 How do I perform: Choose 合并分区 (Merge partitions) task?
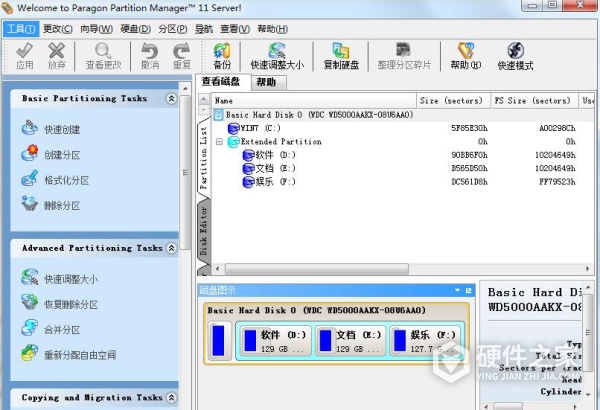pyautogui.click(x=51, y=329)
